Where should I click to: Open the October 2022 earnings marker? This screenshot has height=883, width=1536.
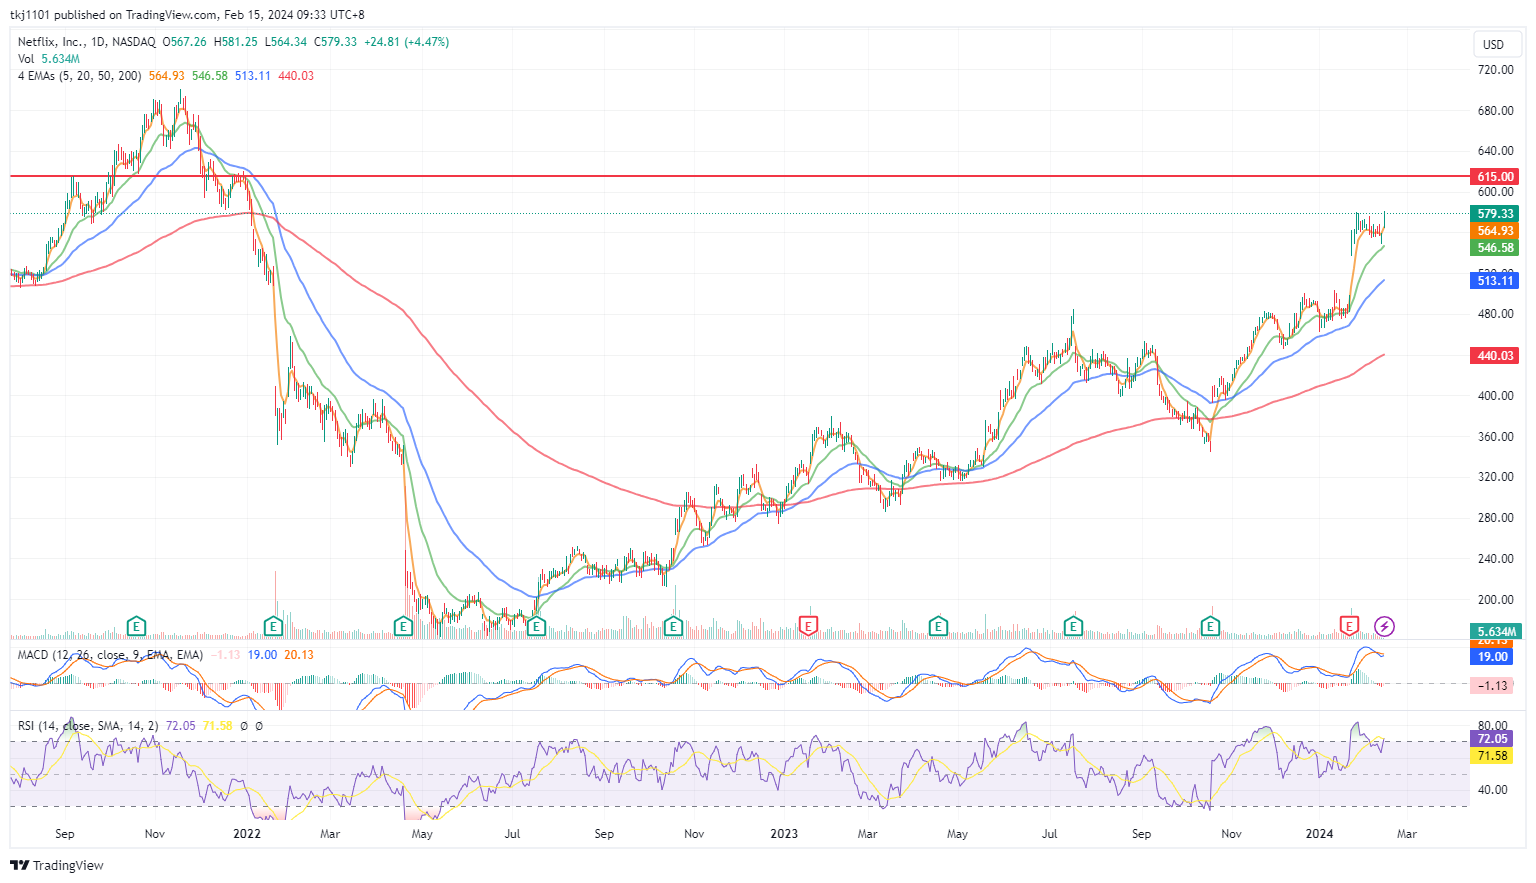pyautogui.click(x=673, y=627)
